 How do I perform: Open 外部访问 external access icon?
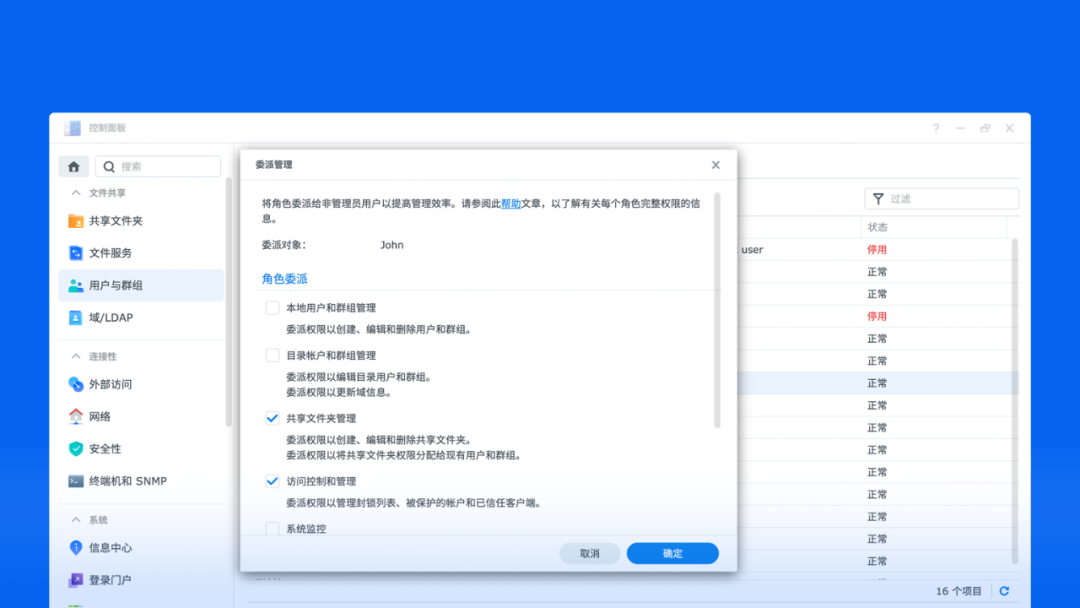tap(76, 384)
